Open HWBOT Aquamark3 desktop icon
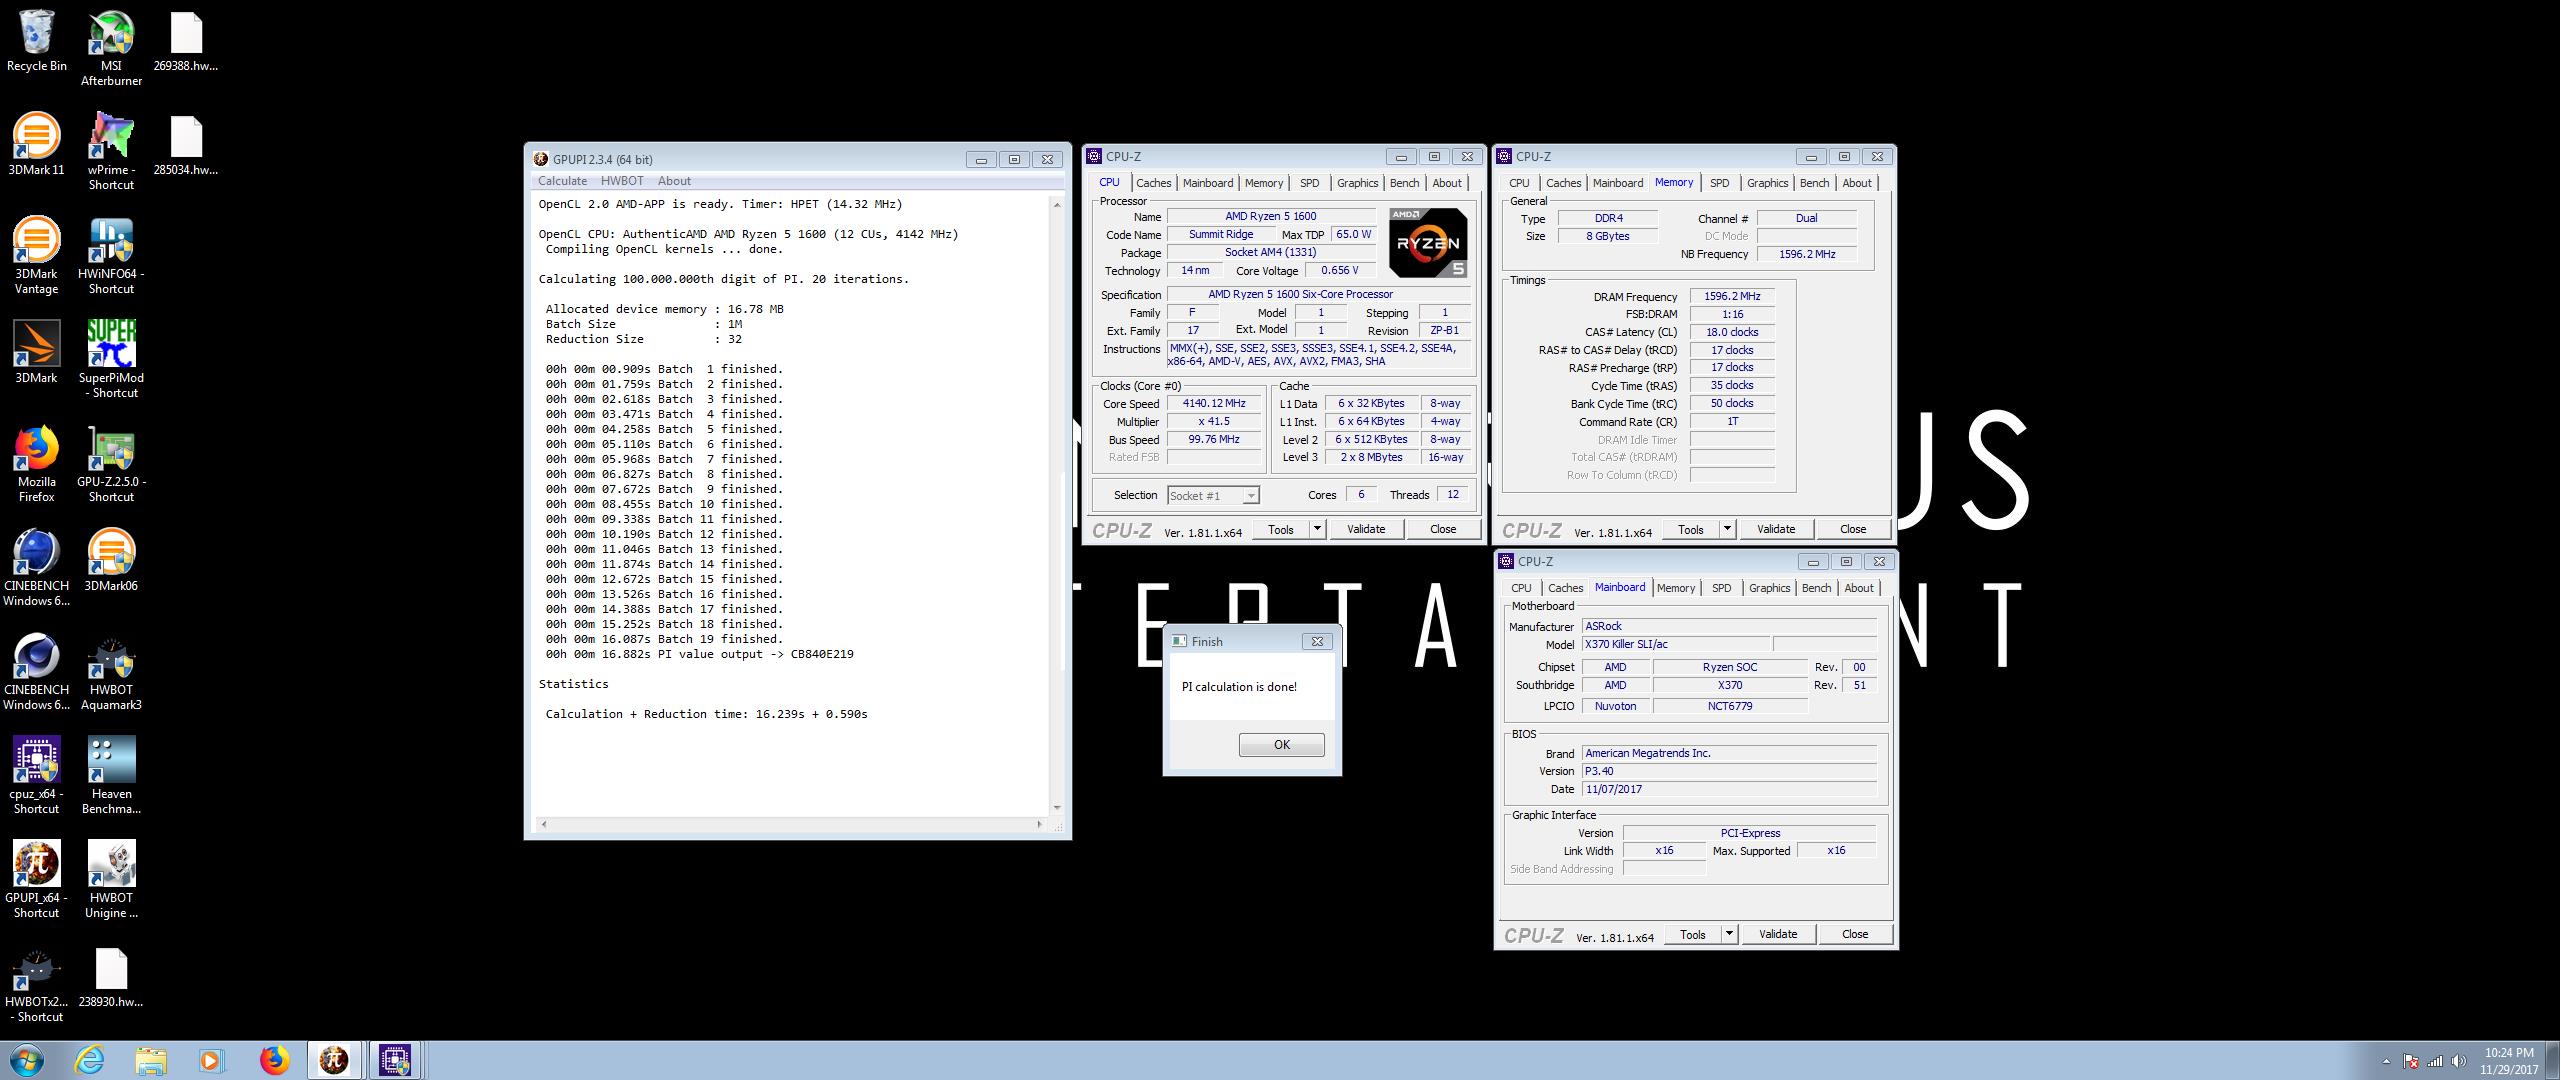Screen dimensions: 2560x1080 tap(111, 672)
